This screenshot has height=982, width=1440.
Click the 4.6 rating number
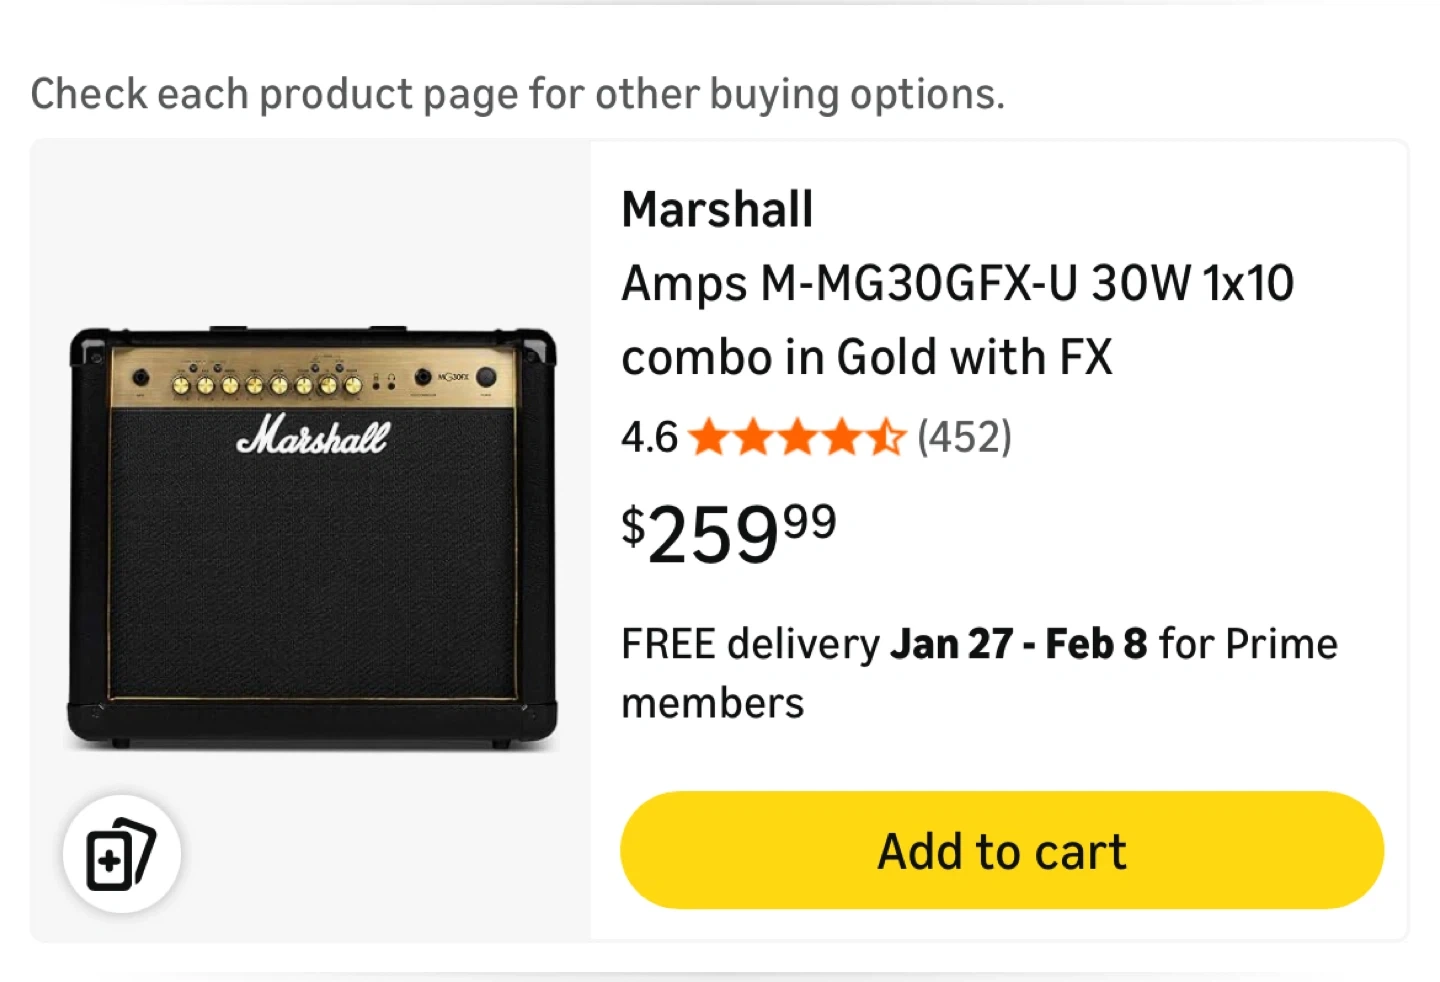649,438
